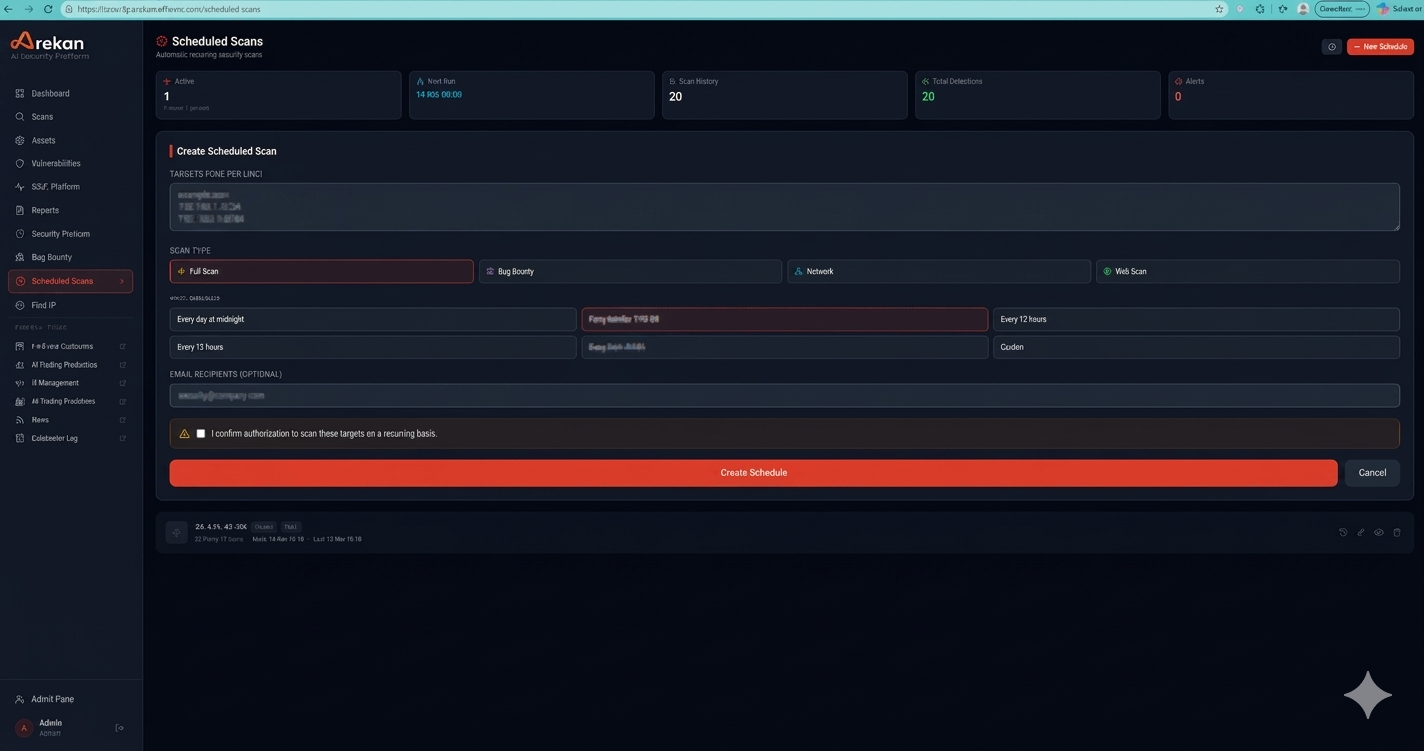
Task: Choose Every day at midnight frequency
Action: (x=371, y=319)
